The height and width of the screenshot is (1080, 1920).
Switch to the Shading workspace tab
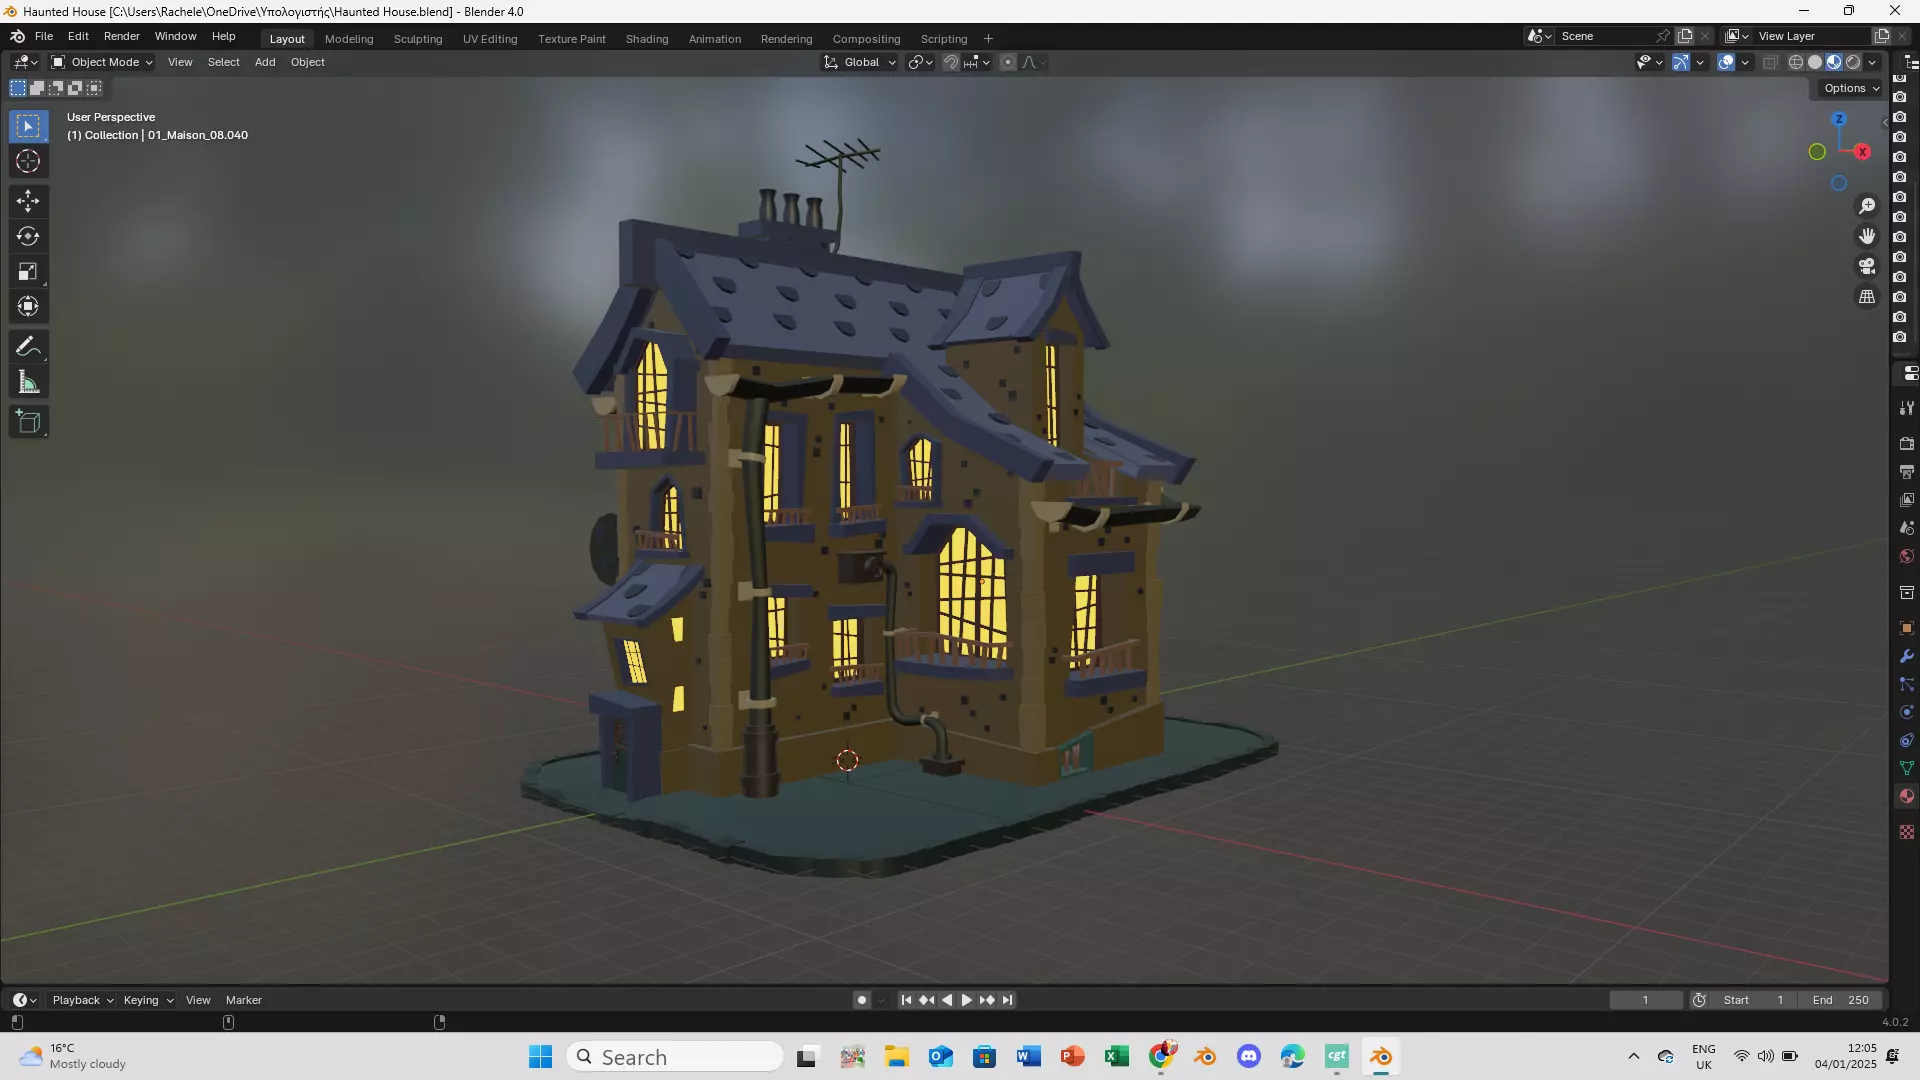[647, 39]
